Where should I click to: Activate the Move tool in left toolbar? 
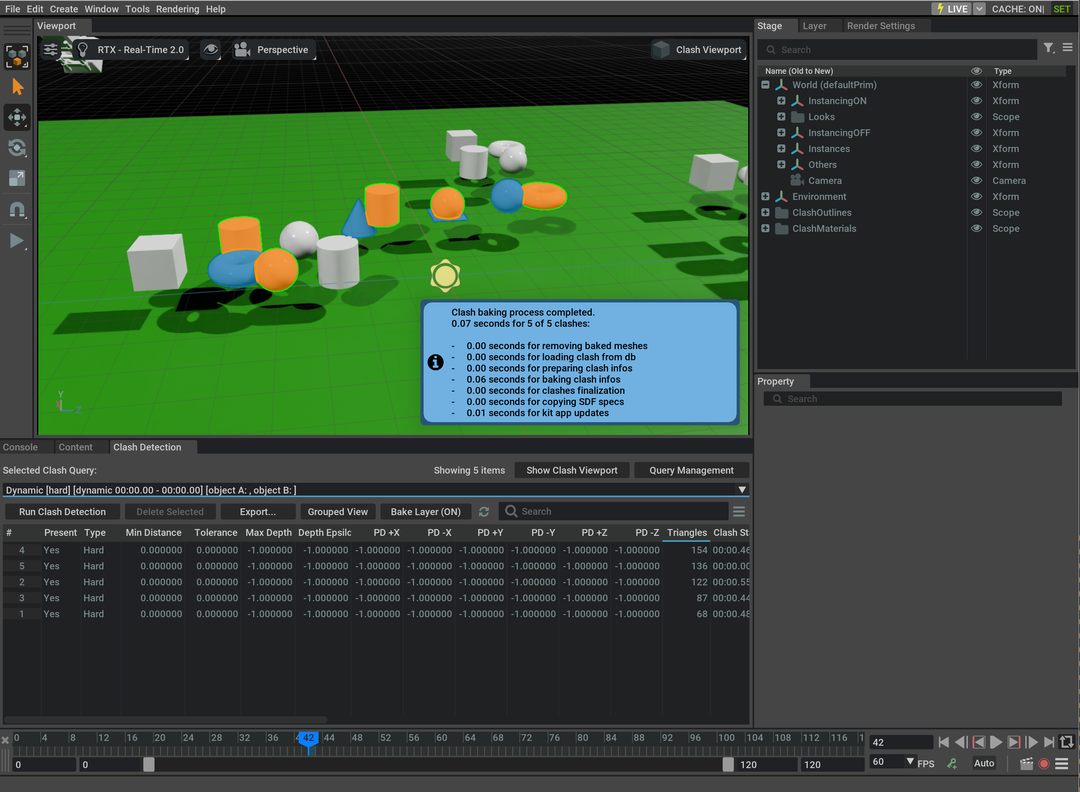click(x=17, y=117)
